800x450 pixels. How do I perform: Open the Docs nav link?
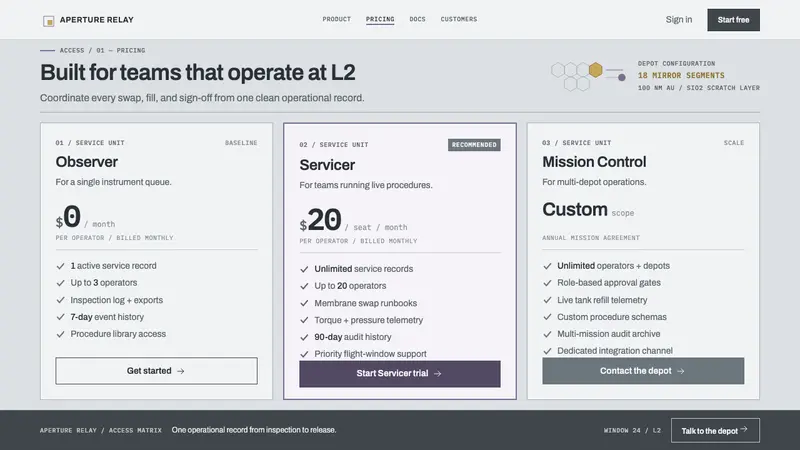pos(417,19)
